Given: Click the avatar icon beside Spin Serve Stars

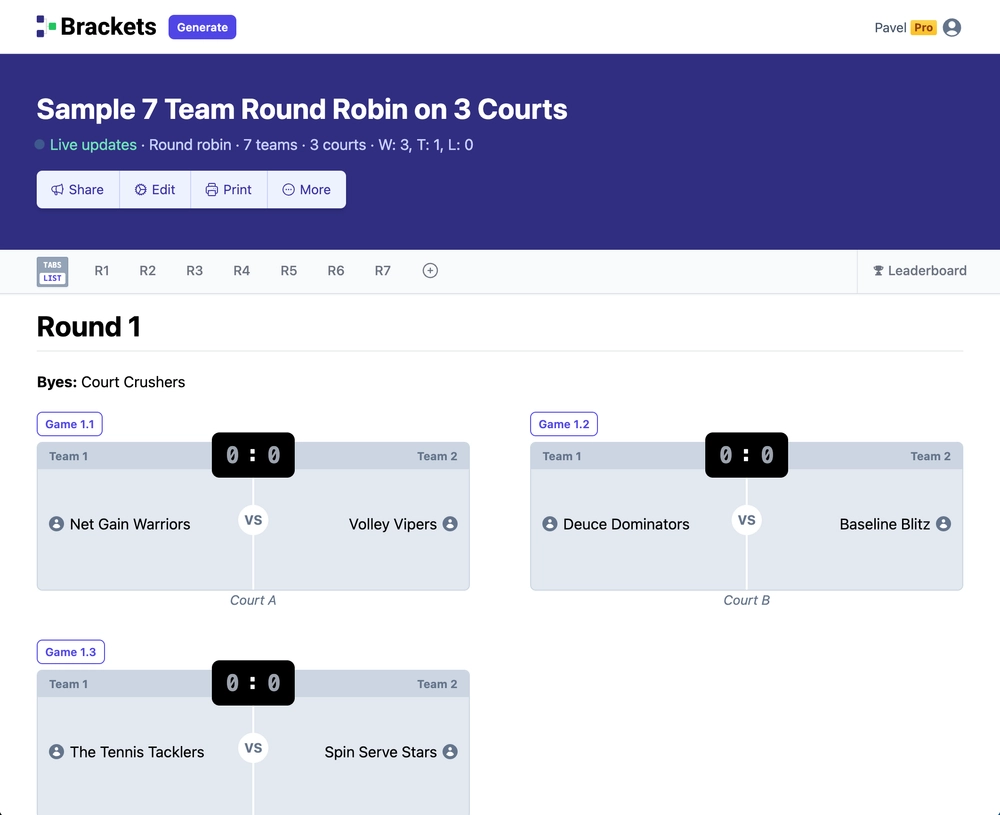Looking at the screenshot, I should [x=450, y=751].
